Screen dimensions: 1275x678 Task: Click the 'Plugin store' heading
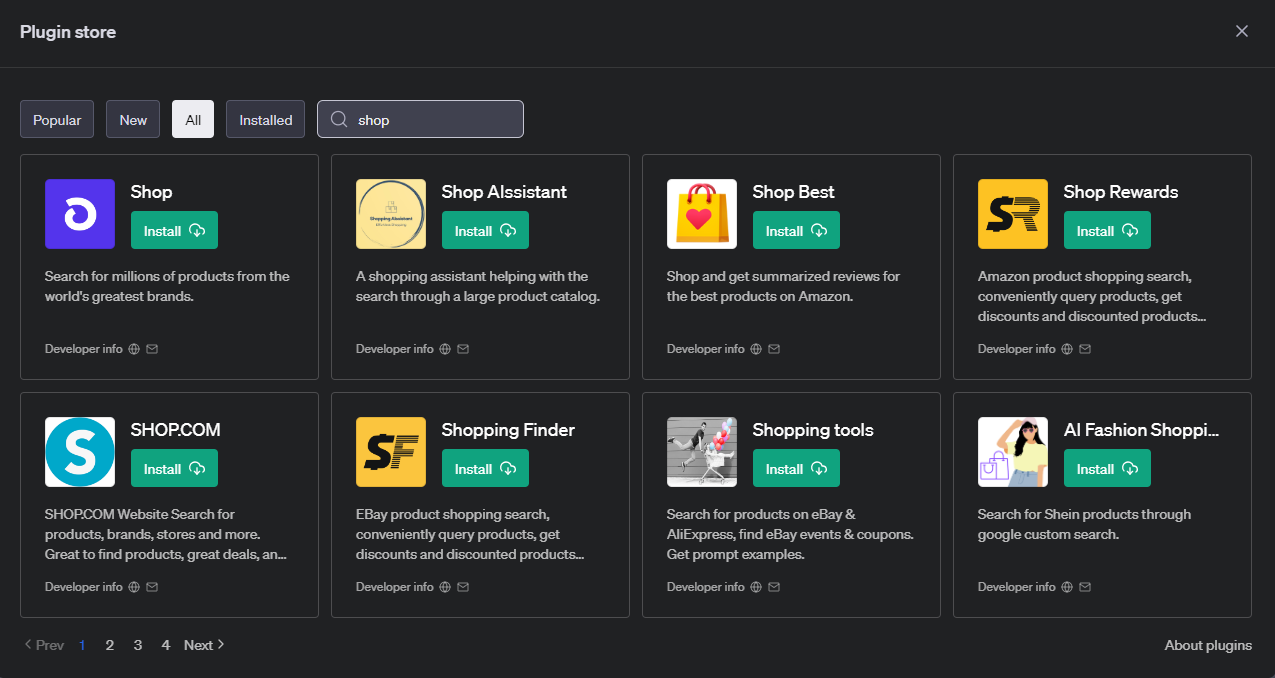click(x=68, y=32)
